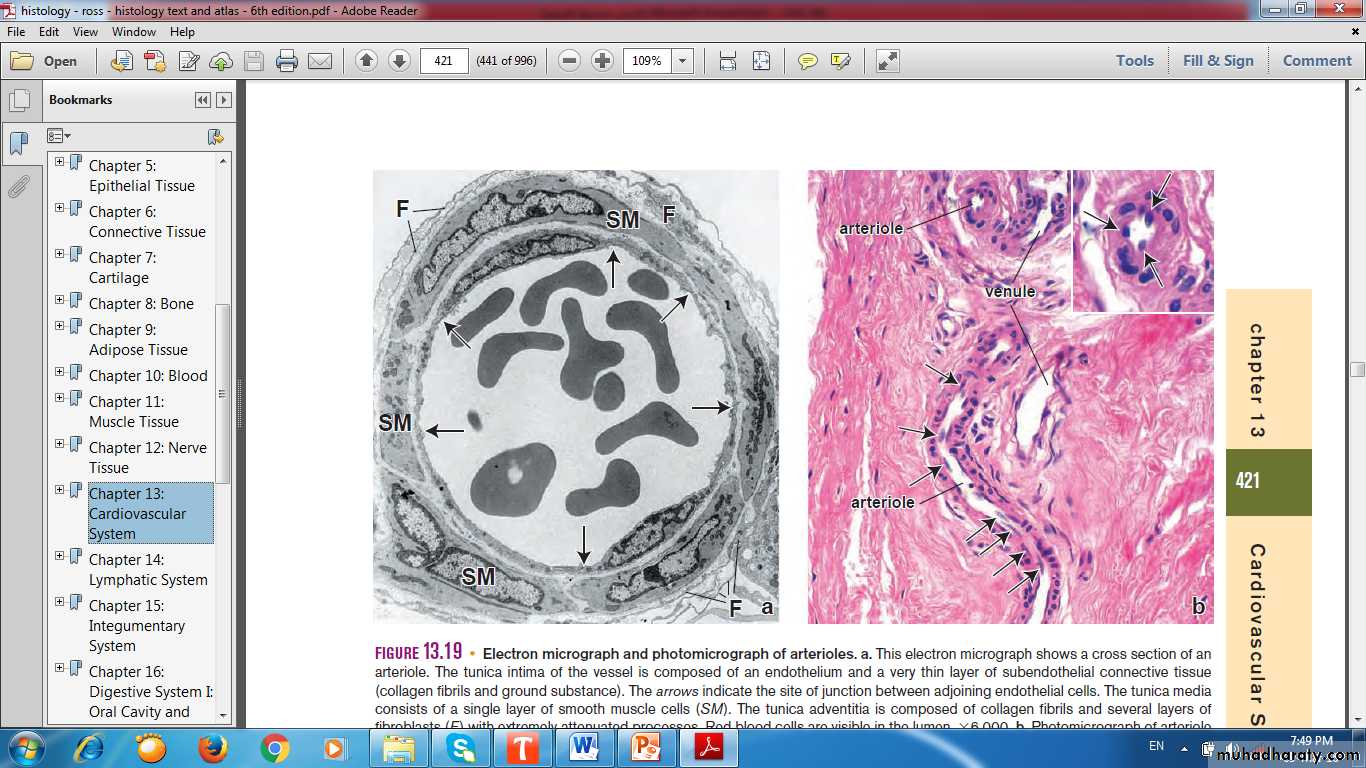Screen dimensions: 1366x768
Task: Click the page number input field
Action: (x=444, y=61)
